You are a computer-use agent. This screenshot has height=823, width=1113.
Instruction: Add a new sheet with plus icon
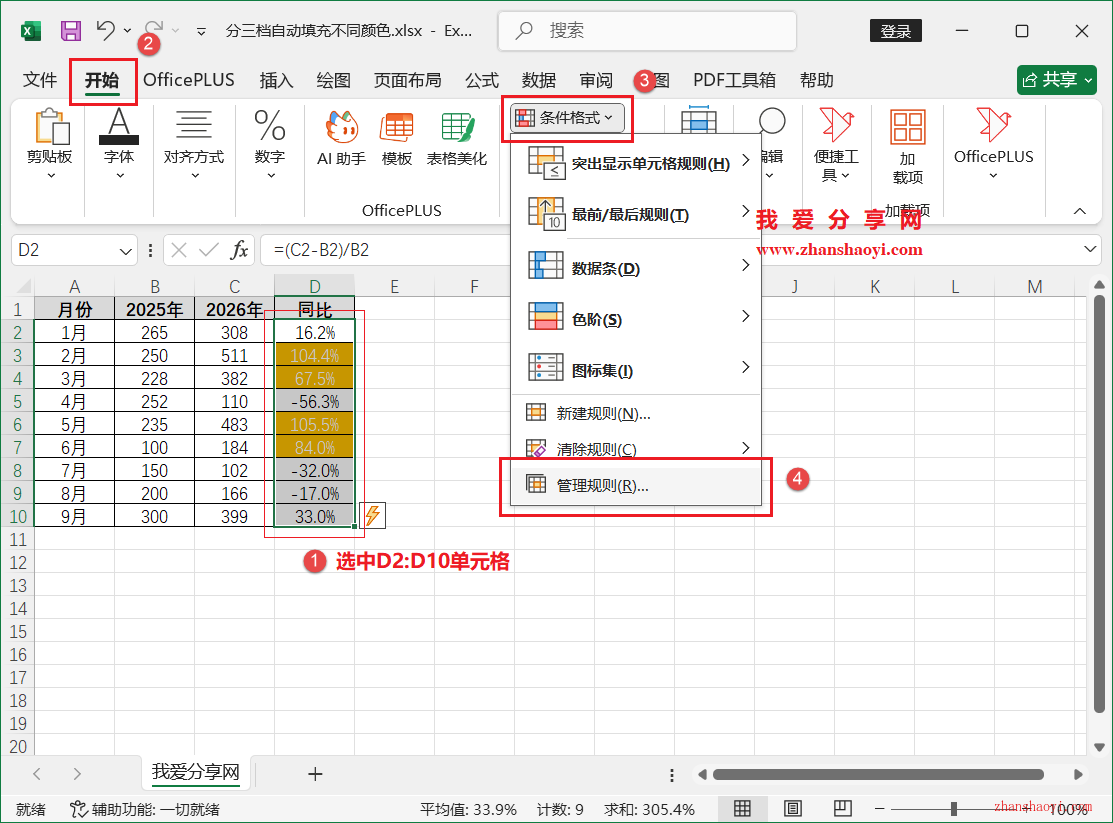(x=315, y=774)
